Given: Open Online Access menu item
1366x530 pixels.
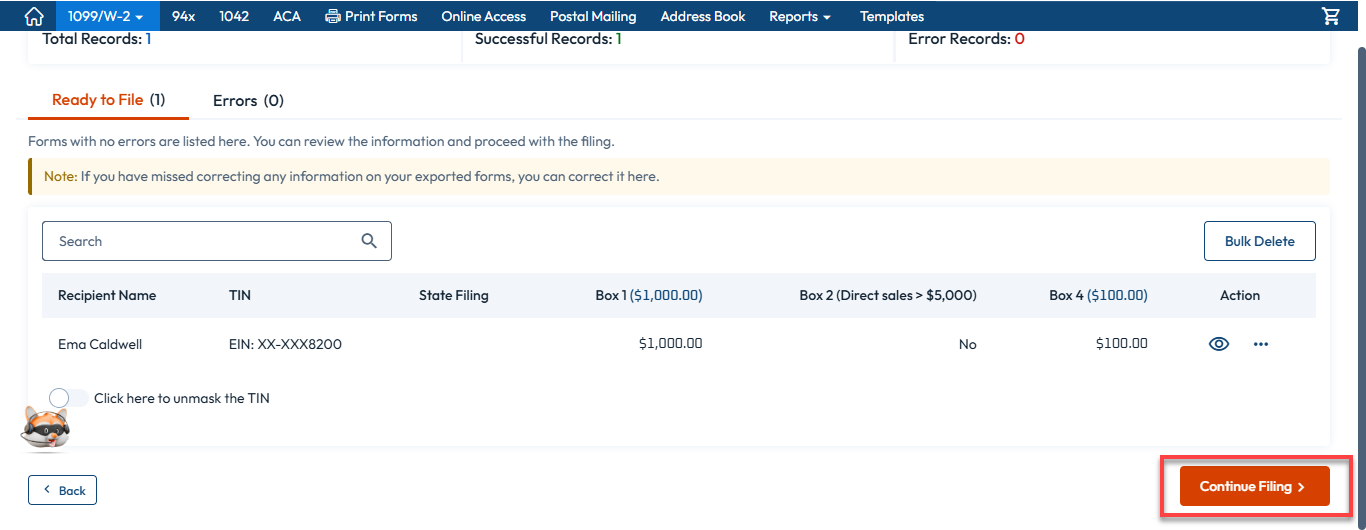Looking at the screenshot, I should (484, 16).
